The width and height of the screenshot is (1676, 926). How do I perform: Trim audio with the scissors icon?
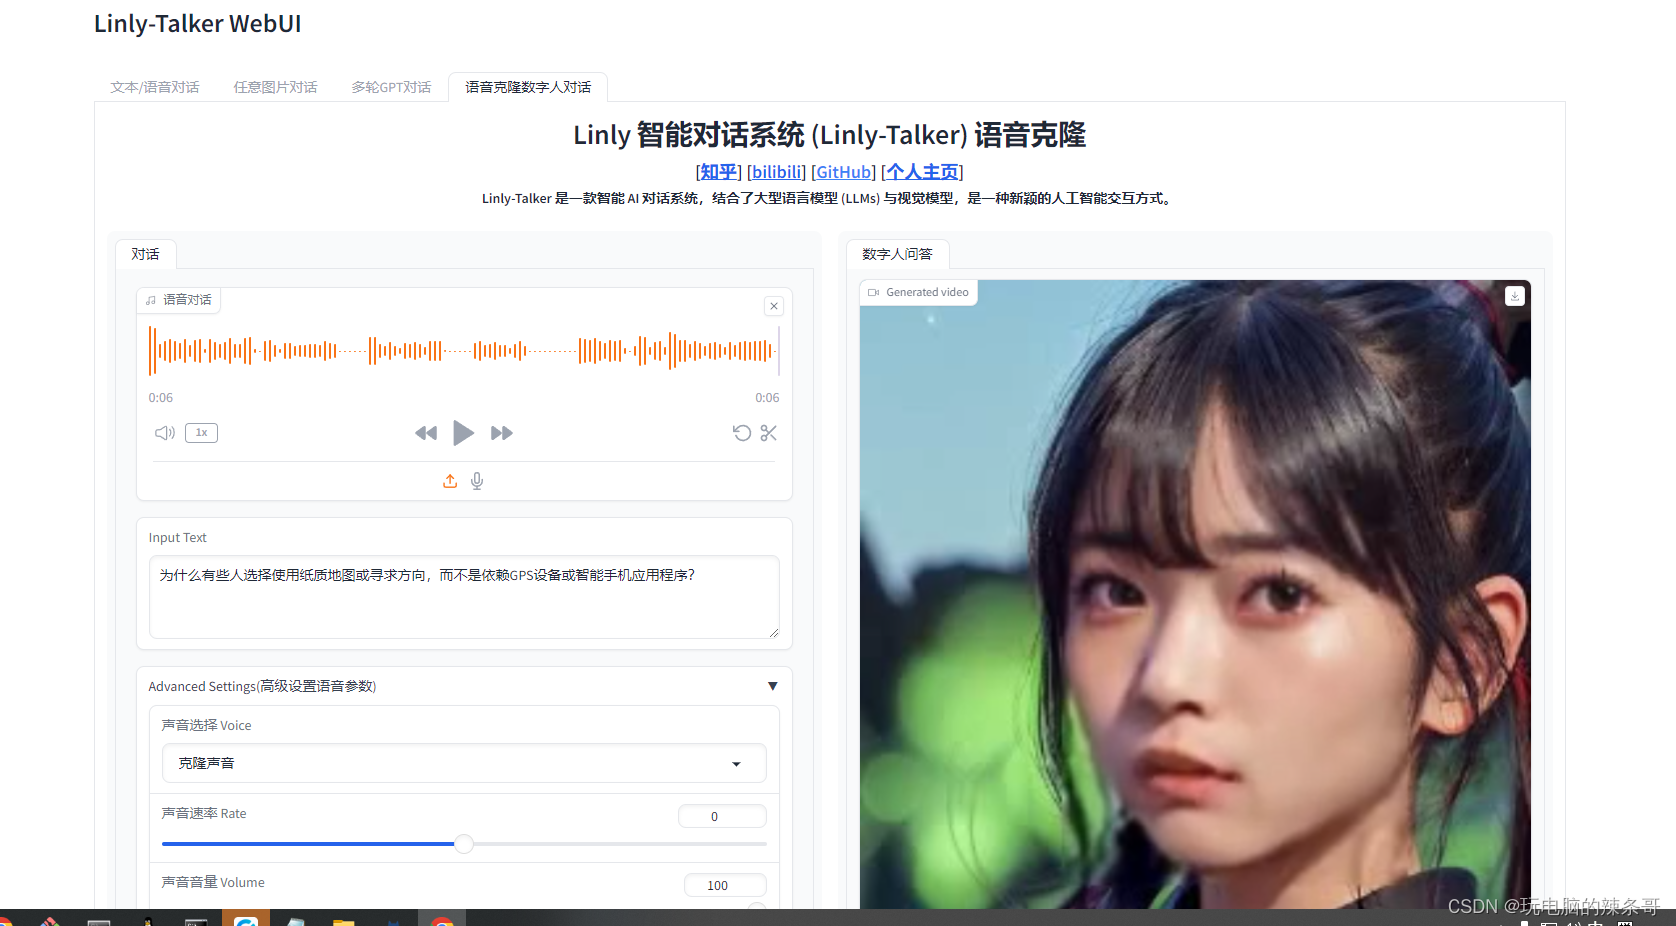tap(768, 433)
